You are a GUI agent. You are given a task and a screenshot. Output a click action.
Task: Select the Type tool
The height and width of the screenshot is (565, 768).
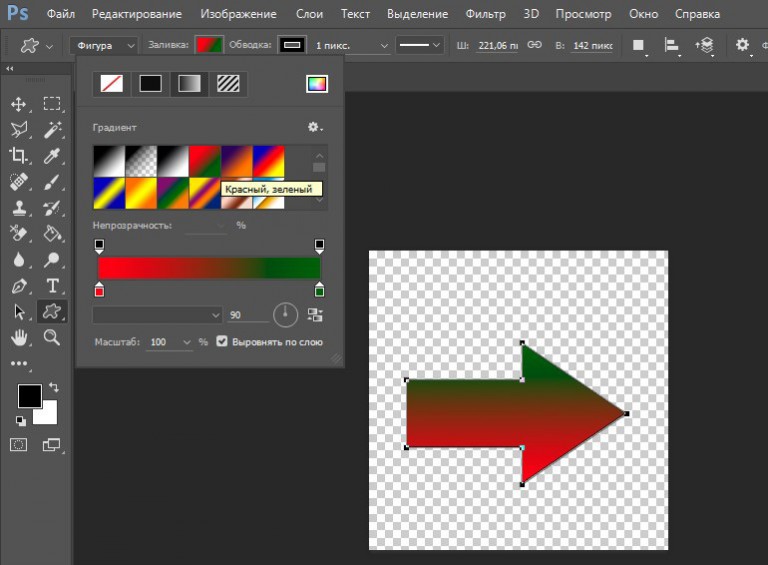[52, 285]
